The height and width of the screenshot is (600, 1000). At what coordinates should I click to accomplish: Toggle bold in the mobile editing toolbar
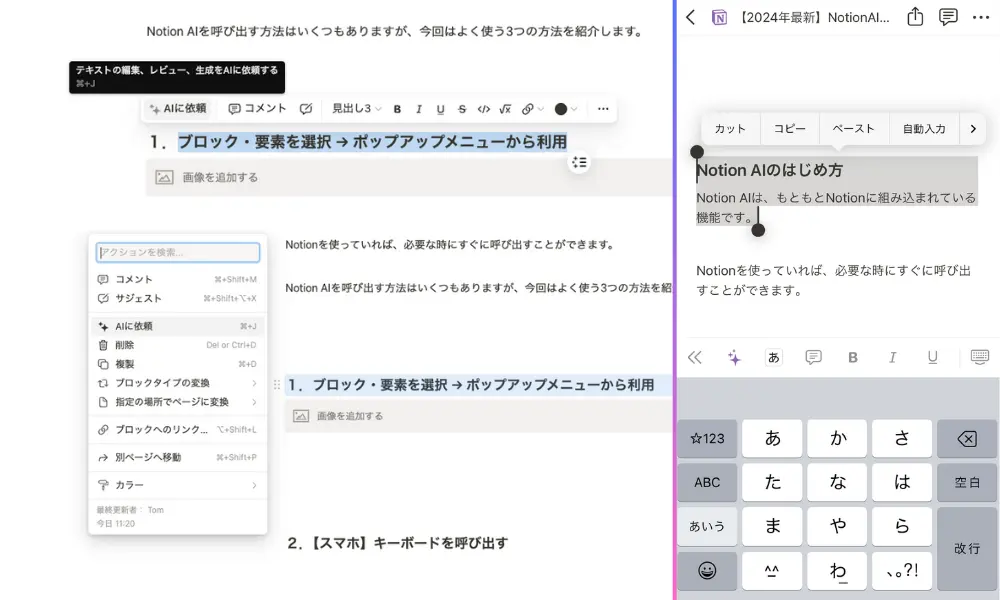pyautogui.click(x=853, y=358)
